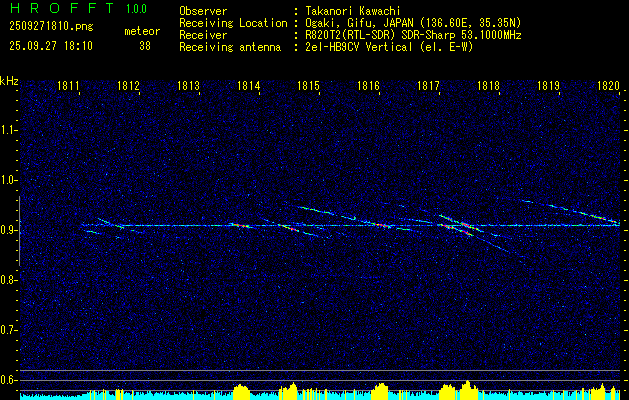
Task: Click the date stamp 25.09.27 18:10
Action: click(51, 46)
